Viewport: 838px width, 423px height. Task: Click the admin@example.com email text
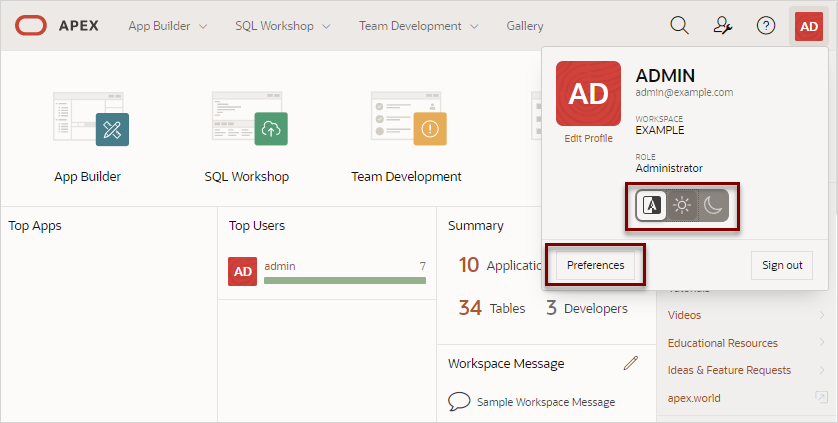click(x=684, y=92)
